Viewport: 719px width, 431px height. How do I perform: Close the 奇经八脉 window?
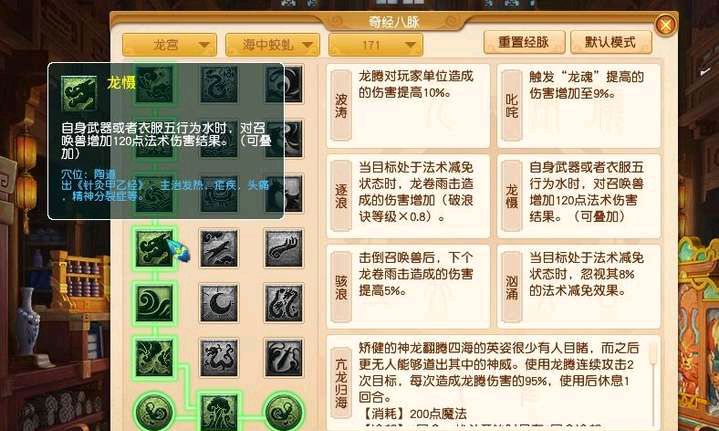click(x=665, y=24)
